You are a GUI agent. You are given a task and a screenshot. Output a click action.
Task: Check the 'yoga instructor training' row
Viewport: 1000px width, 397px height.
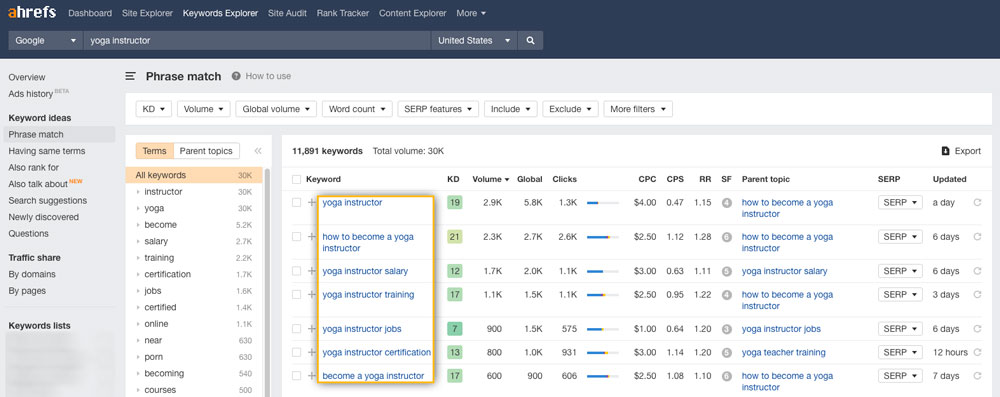click(296, 294)
